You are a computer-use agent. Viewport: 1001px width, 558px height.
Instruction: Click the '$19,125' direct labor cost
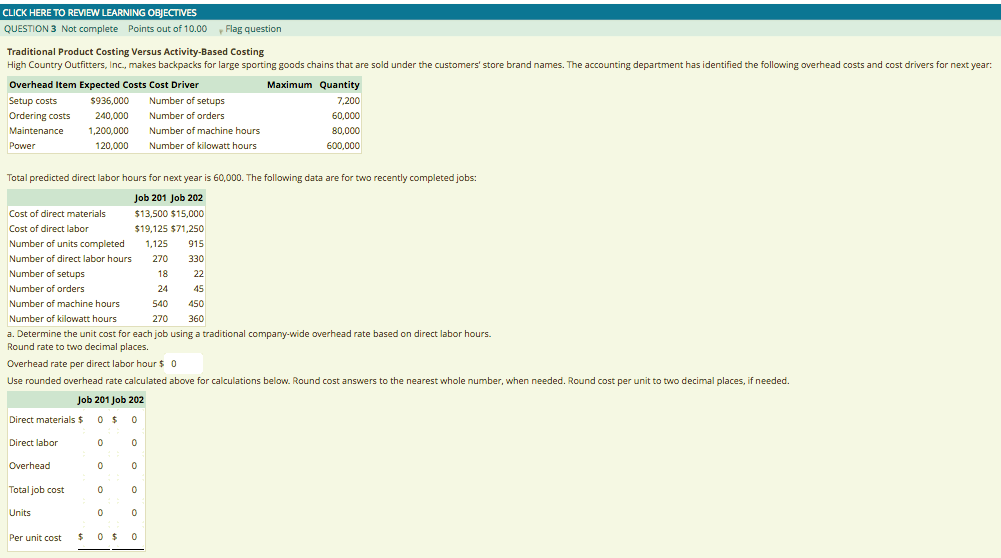pos(151,229)
